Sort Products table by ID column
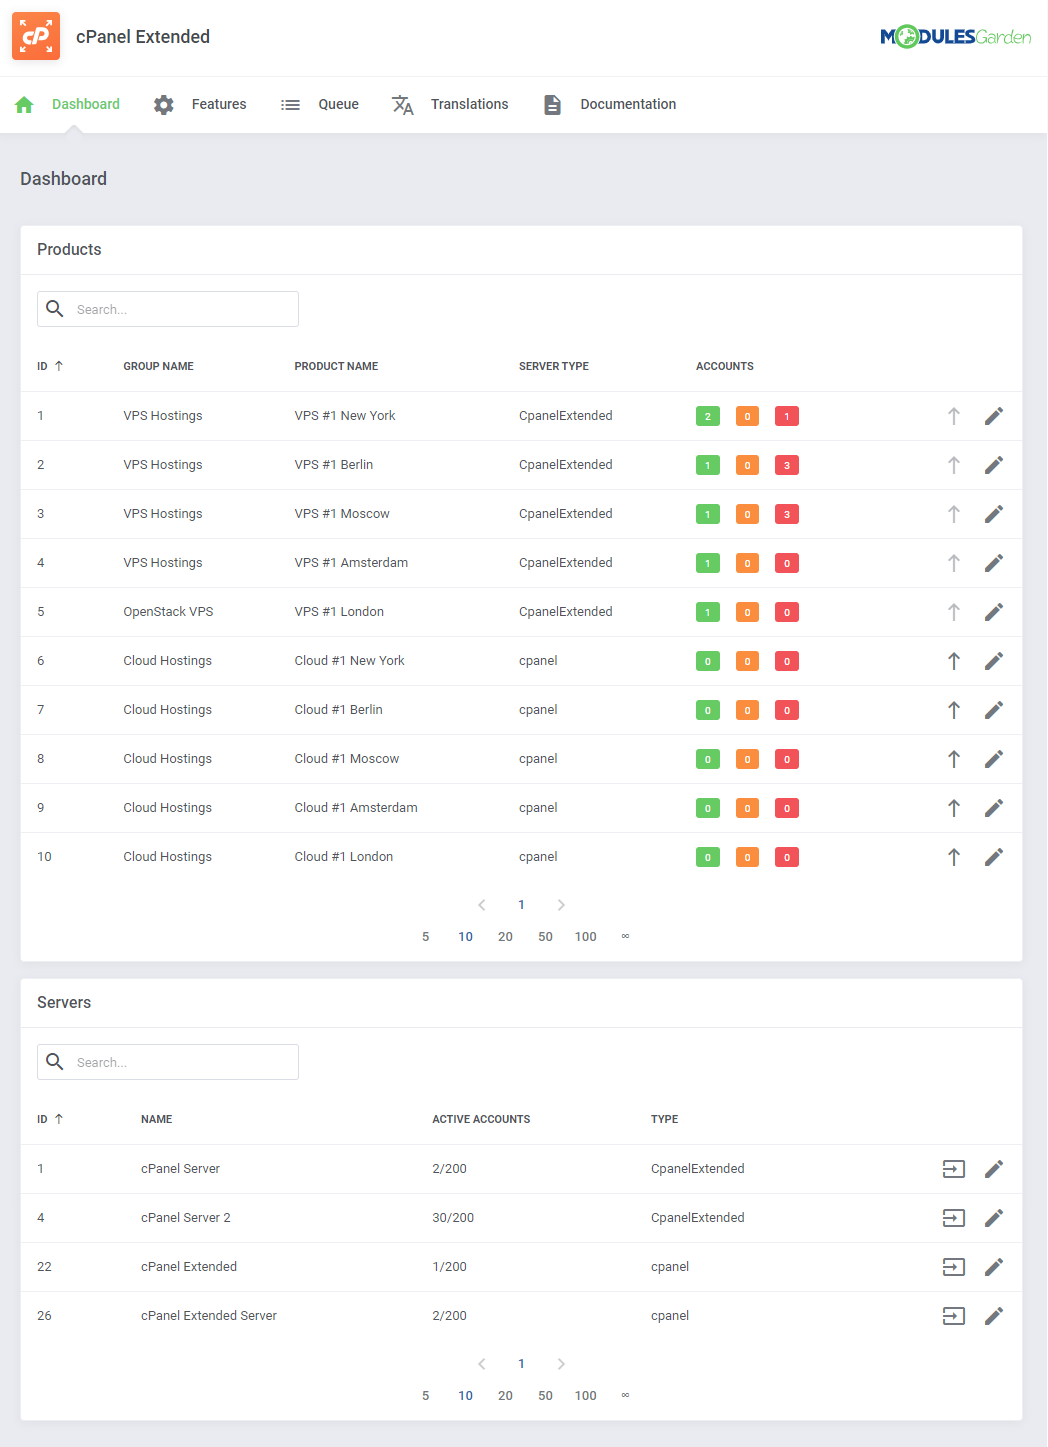Viewport: 1048px width, 1447px height. coord(50,366)
